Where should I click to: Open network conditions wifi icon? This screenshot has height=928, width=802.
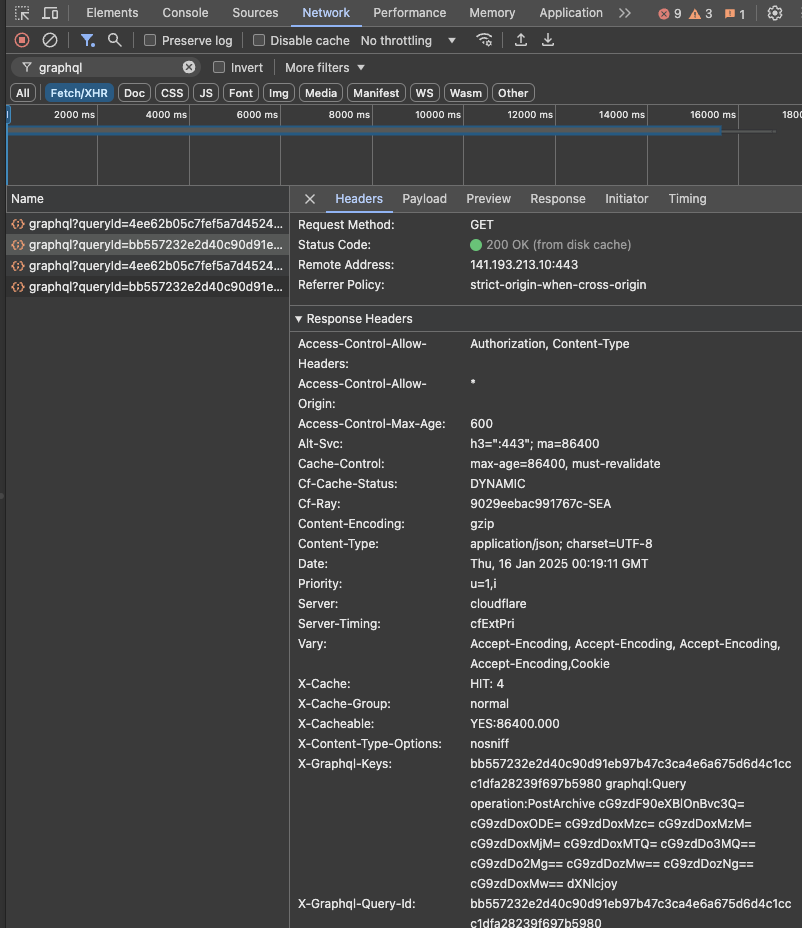coord(484,40)
